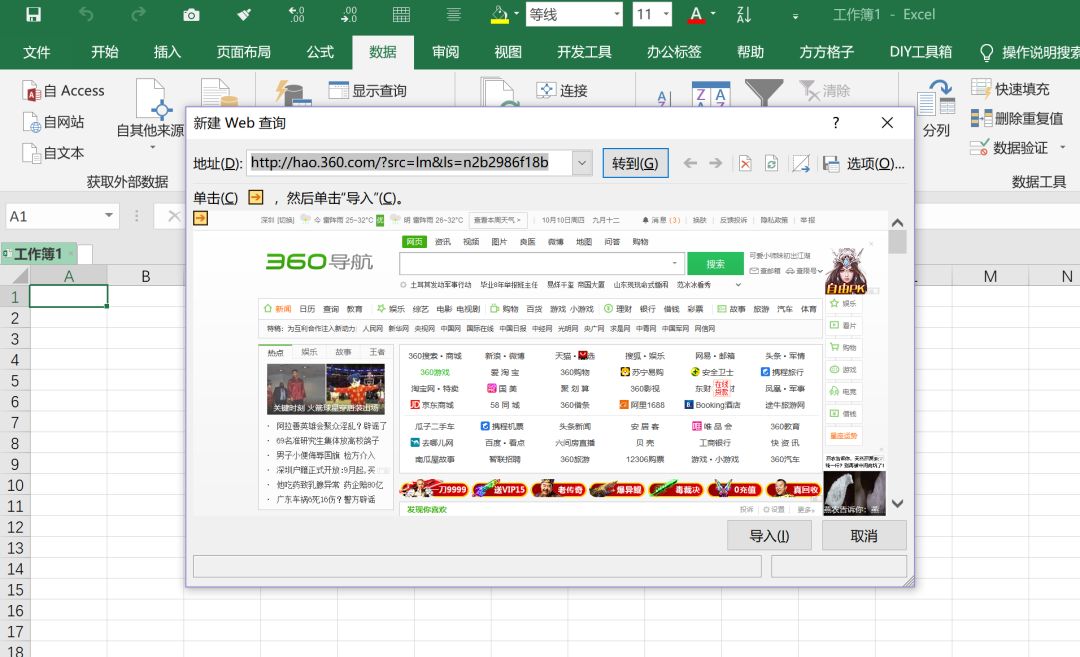
Task: Click the 快速填充 button
Action: point(1010,88)
